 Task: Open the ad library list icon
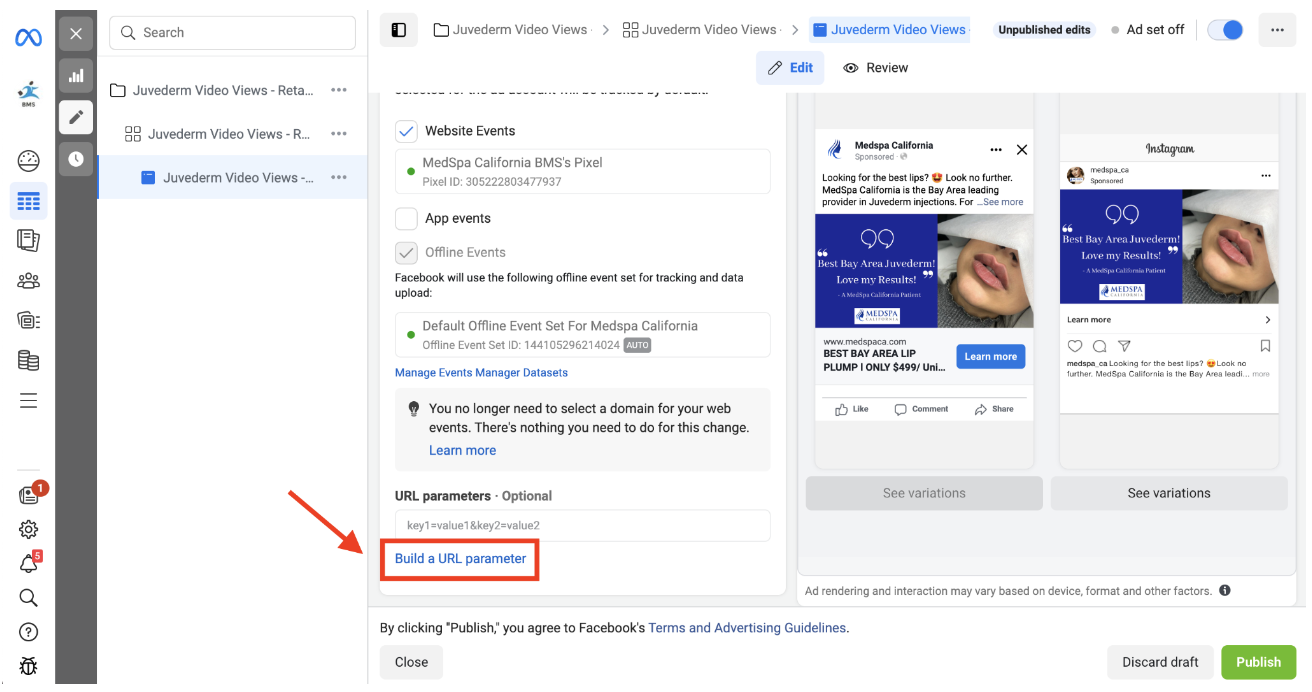(28, 320)
